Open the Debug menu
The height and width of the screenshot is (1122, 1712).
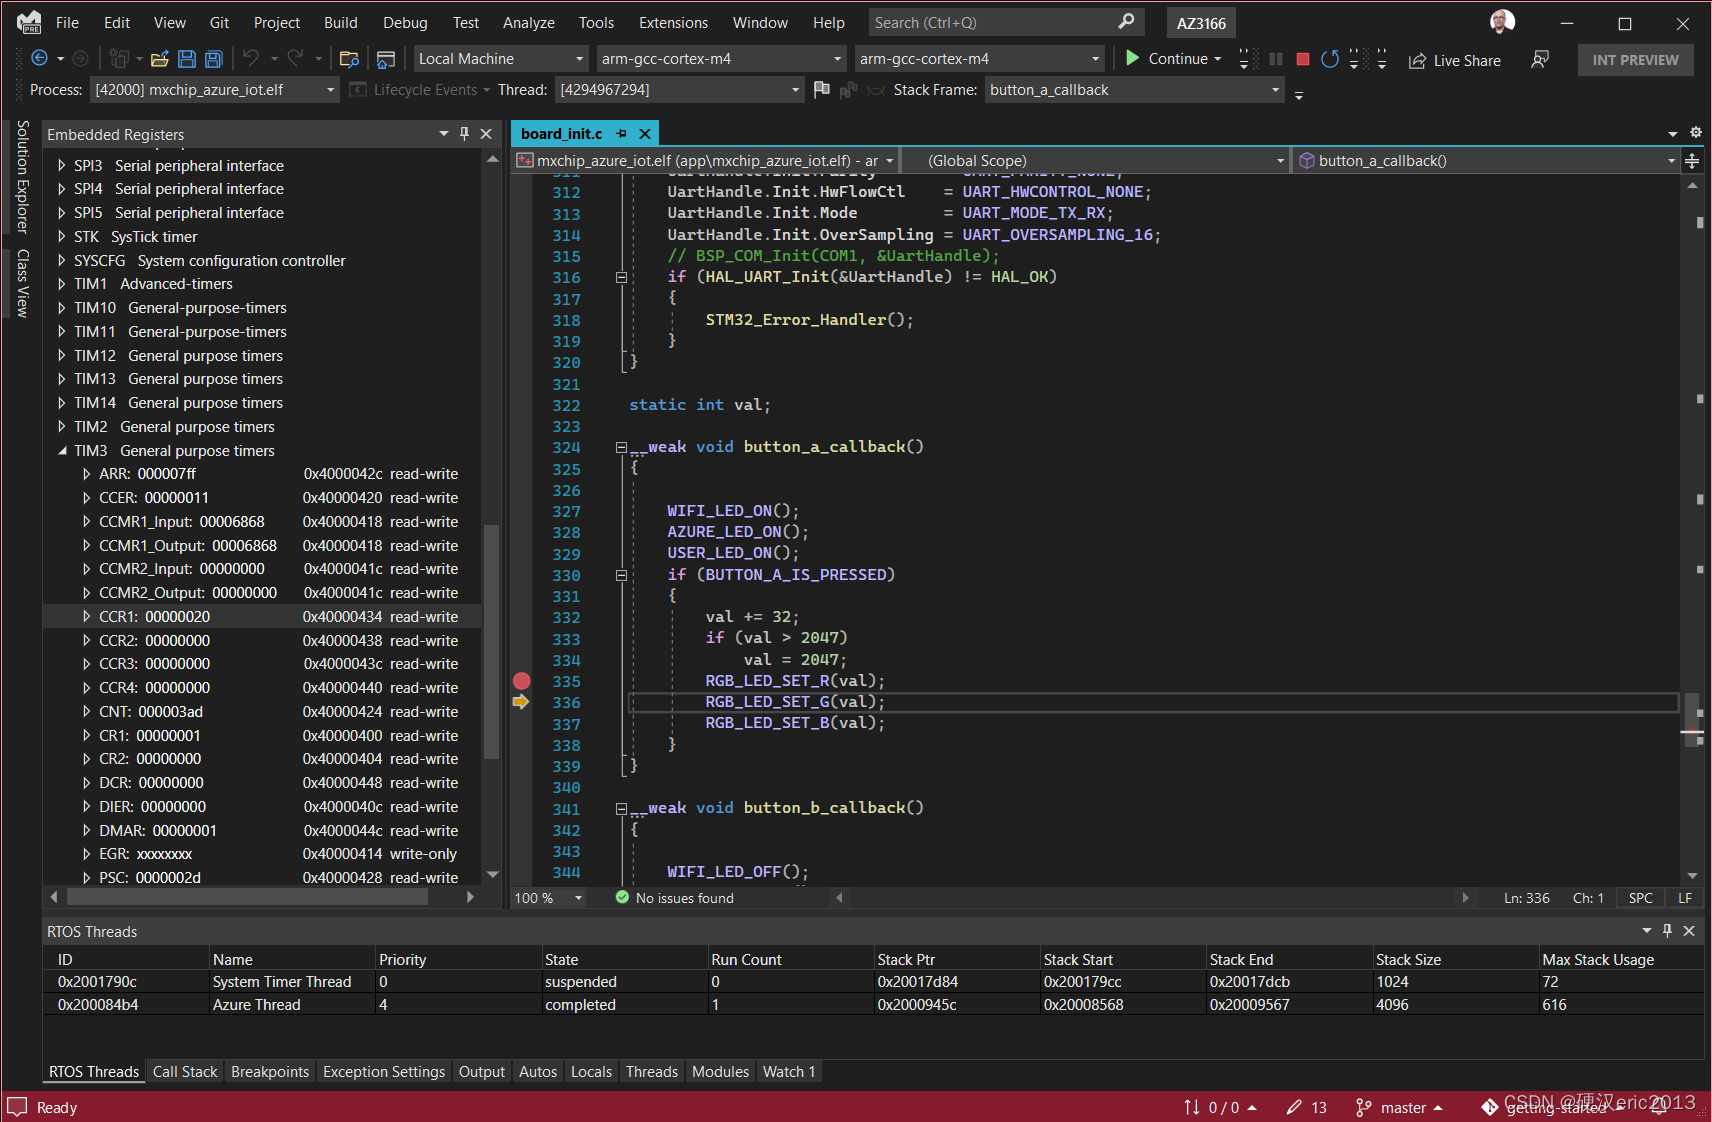click(405, 22)
